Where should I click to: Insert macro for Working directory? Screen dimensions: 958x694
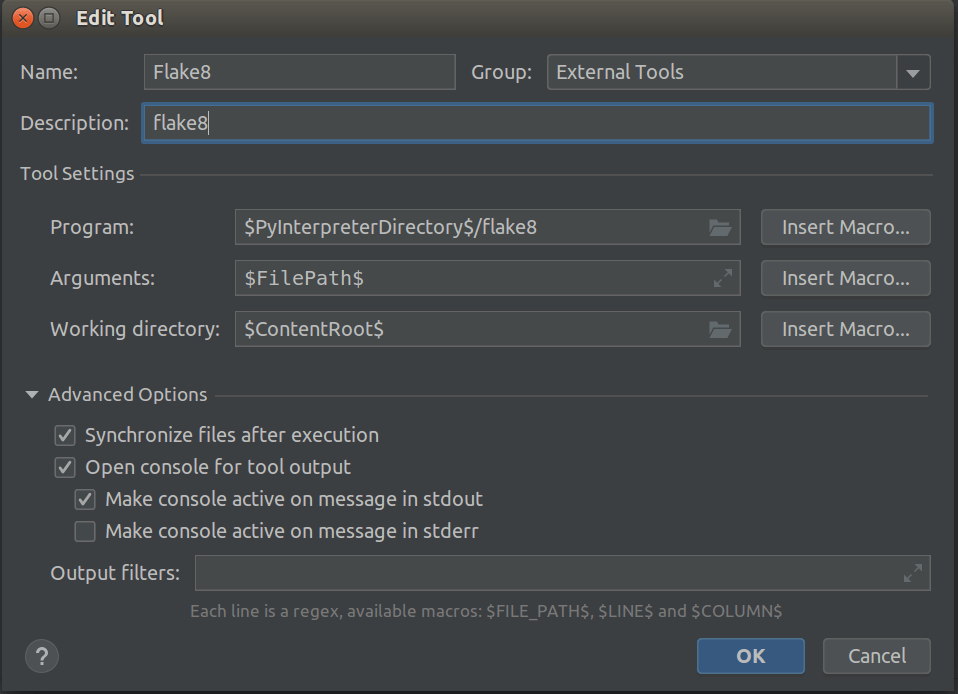845,329
